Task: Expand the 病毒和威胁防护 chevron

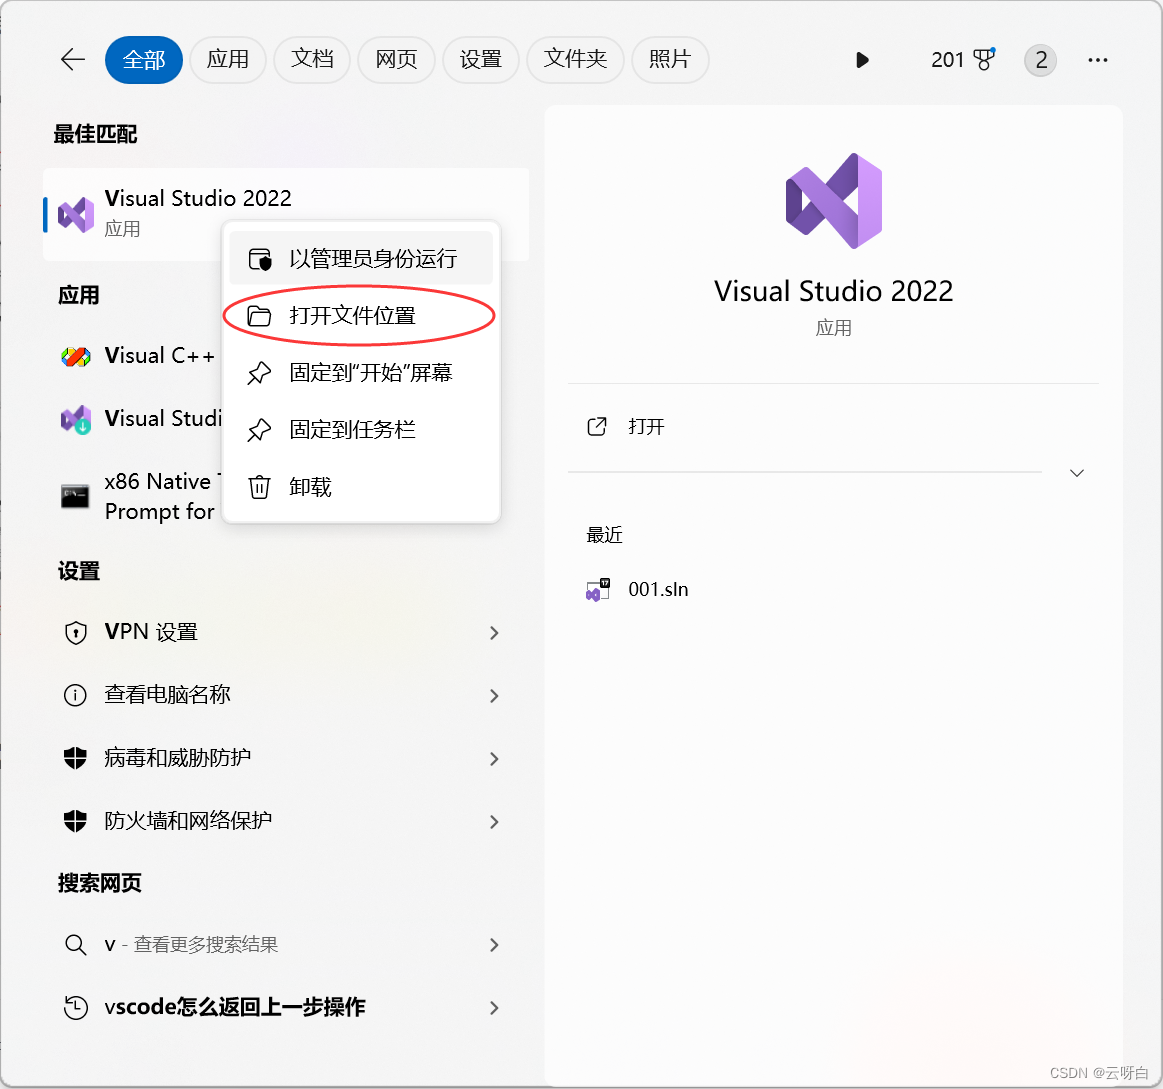Action: [x=494, y=759]
